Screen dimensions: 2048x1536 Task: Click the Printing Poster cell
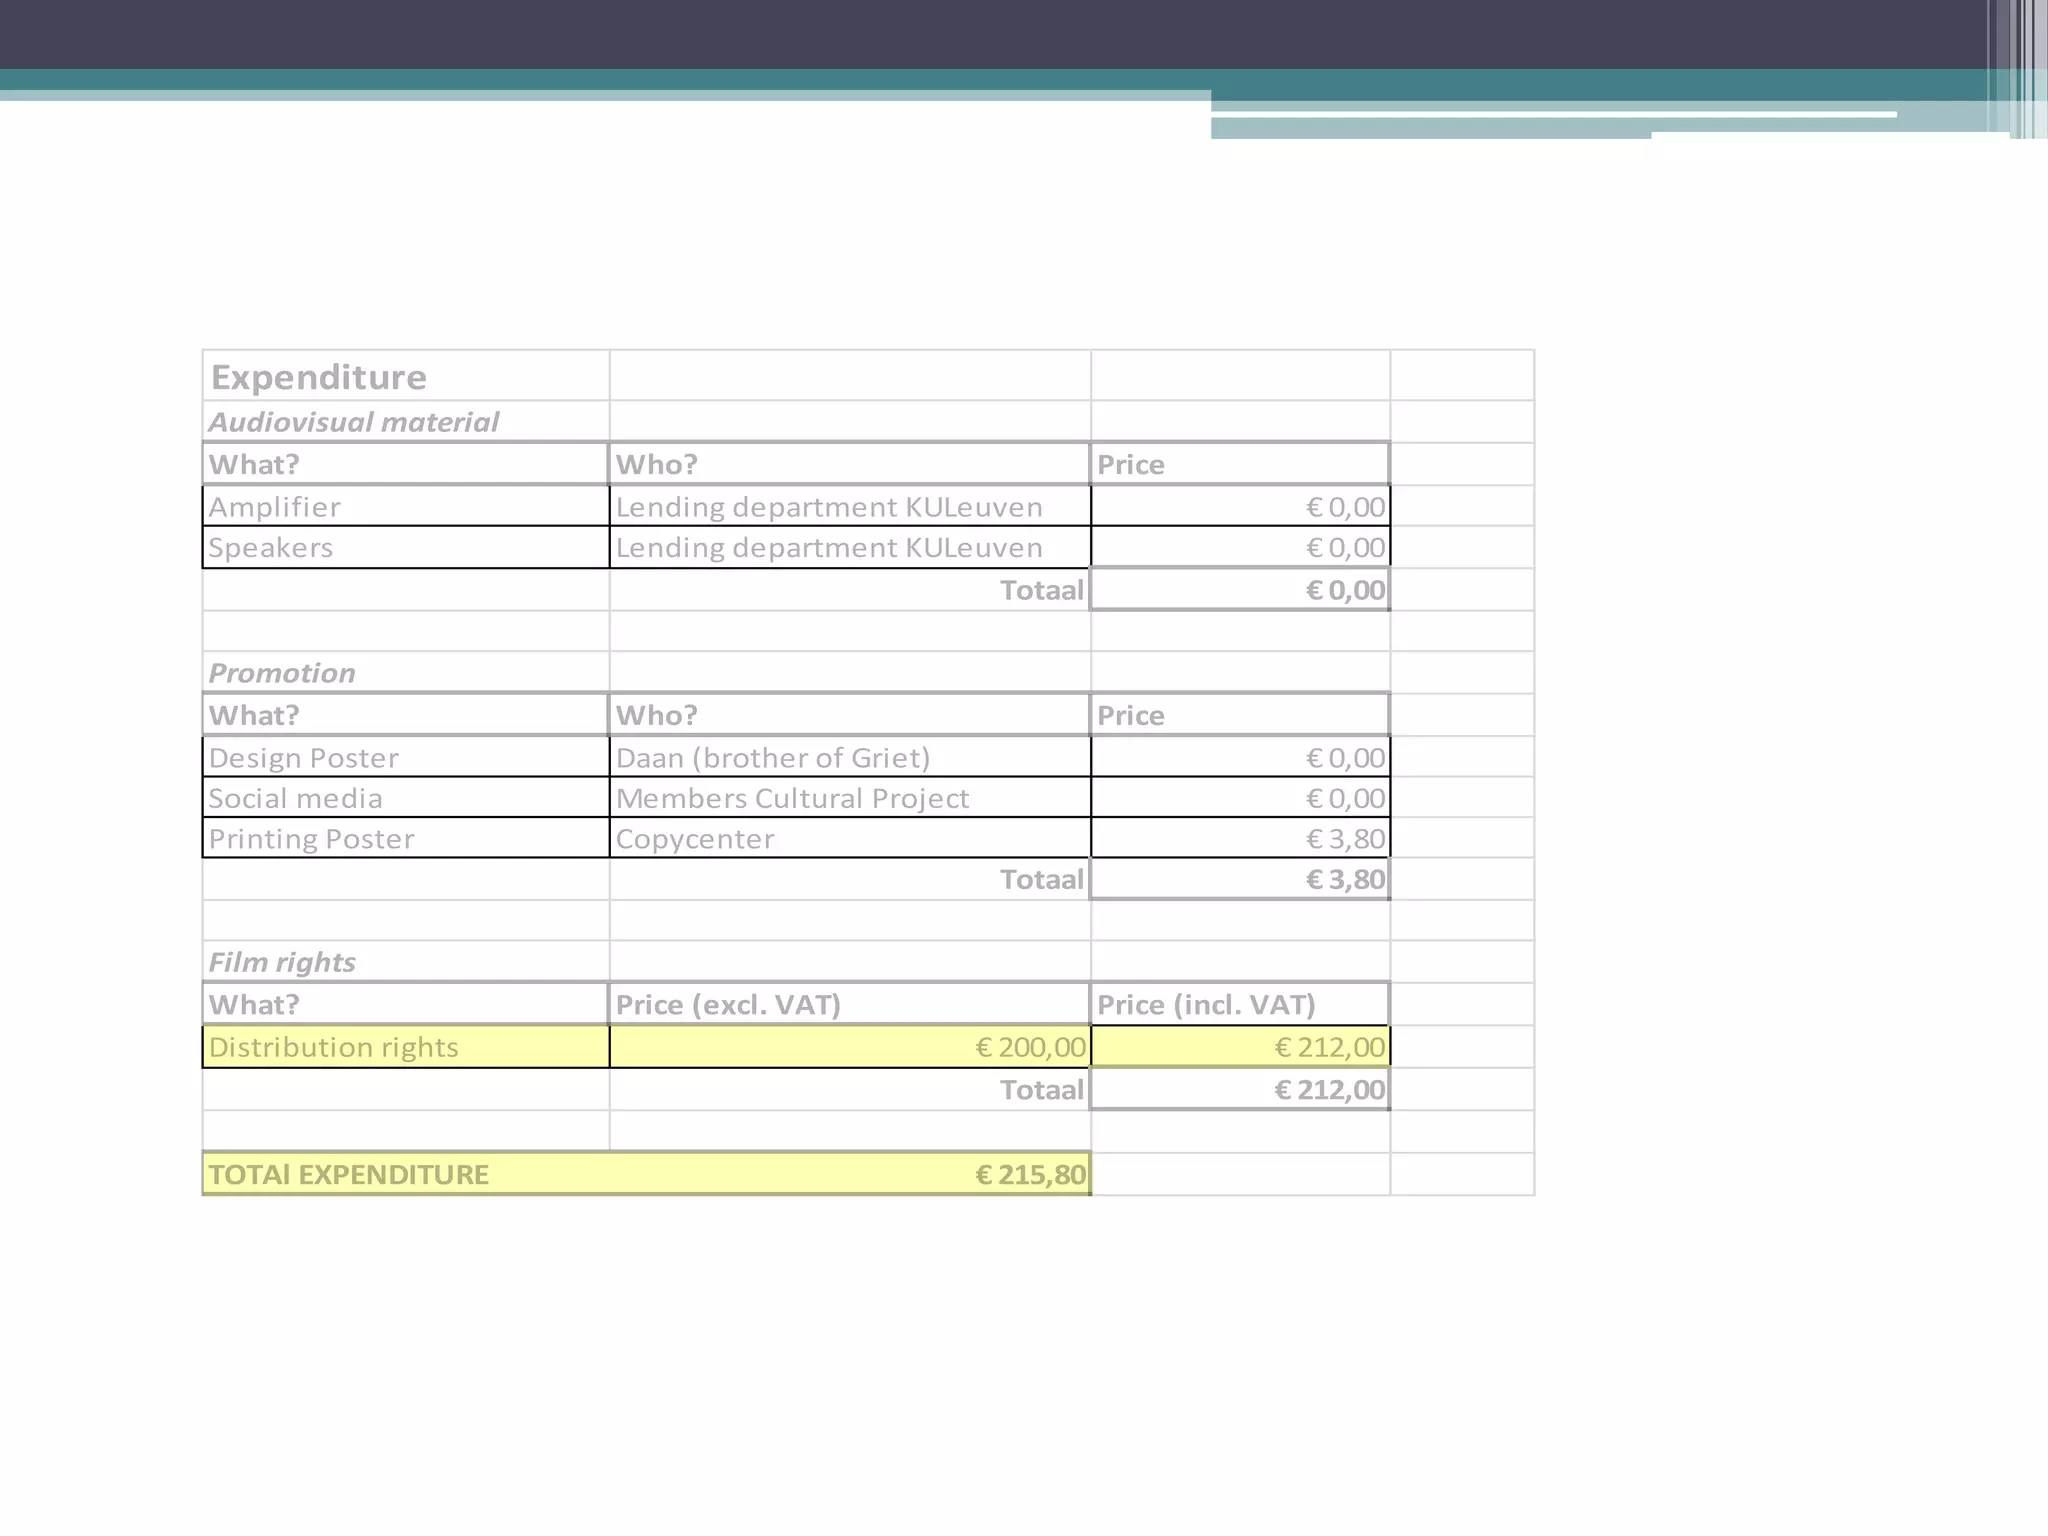tap(311, 839)
